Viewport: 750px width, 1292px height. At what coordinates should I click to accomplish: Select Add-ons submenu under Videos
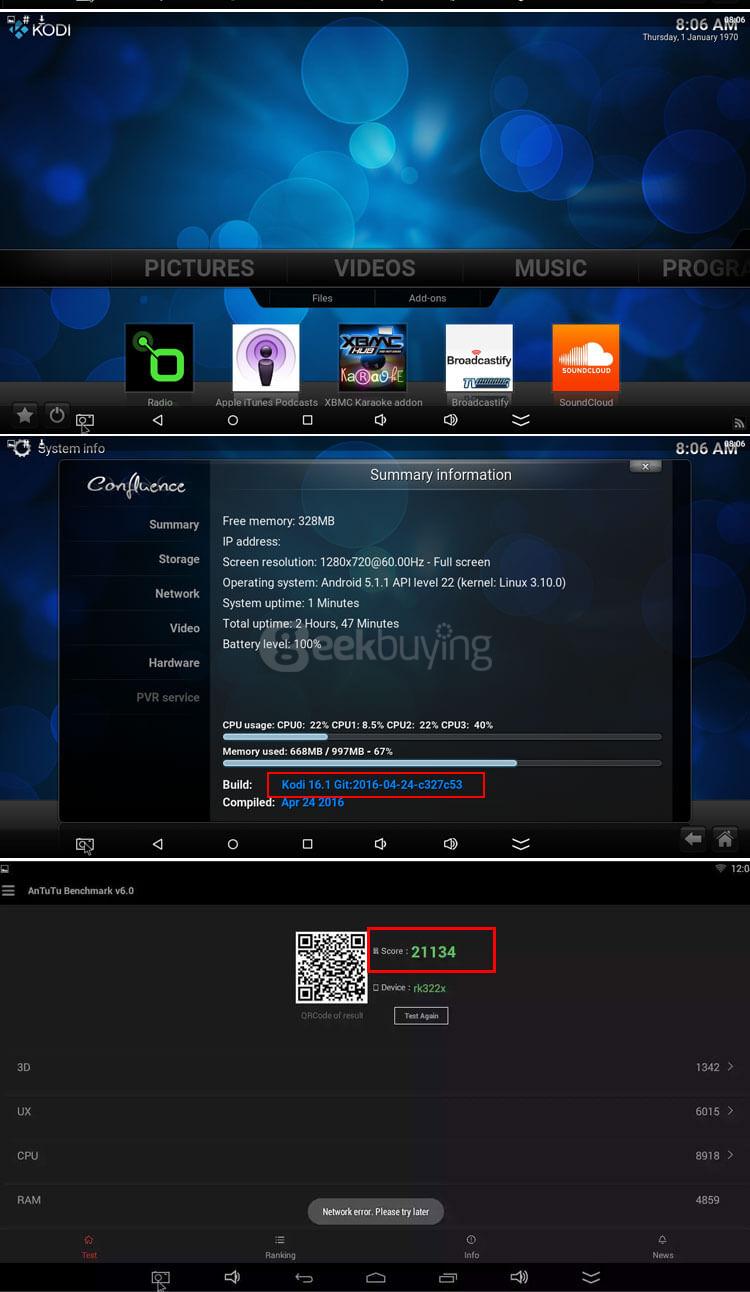pos(427,298)
